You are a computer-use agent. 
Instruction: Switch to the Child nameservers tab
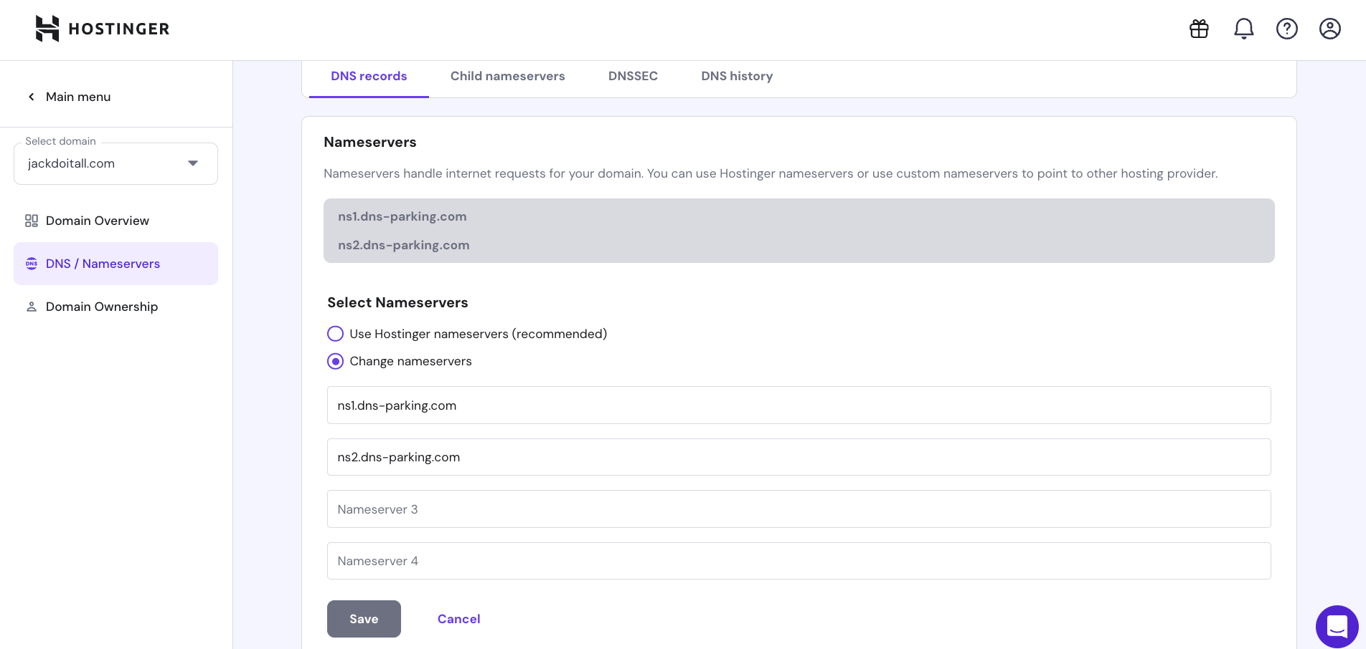click(x=507, y=76)
